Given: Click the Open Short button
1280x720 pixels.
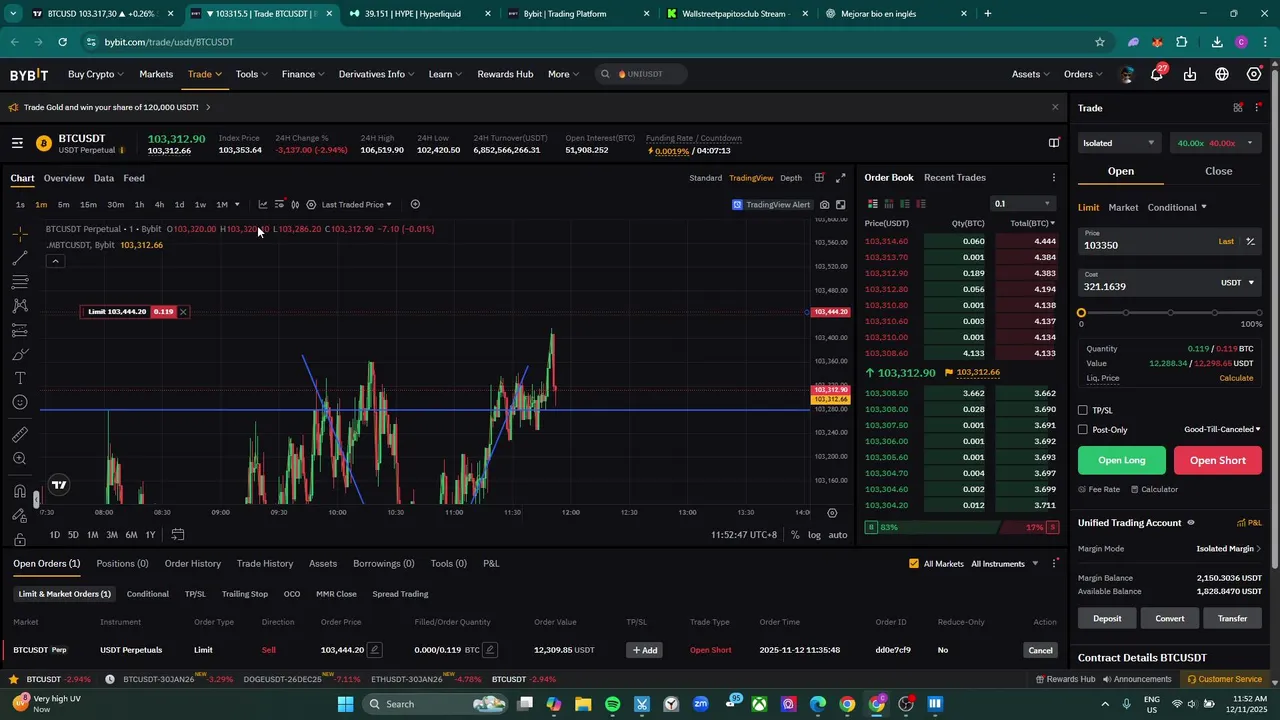Looking at the screenshot, I should 1218,460.
